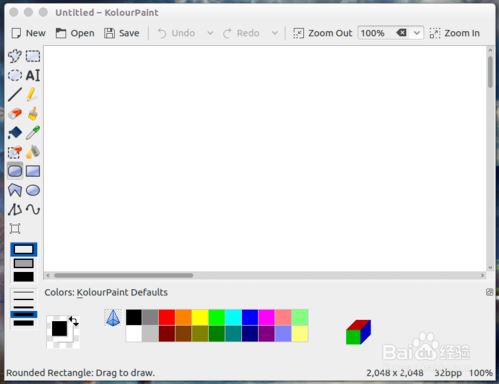Image resolution: width=499 pixels, height=384 pixels.
Task: Select the Text tool
Action: pos(33,75)
